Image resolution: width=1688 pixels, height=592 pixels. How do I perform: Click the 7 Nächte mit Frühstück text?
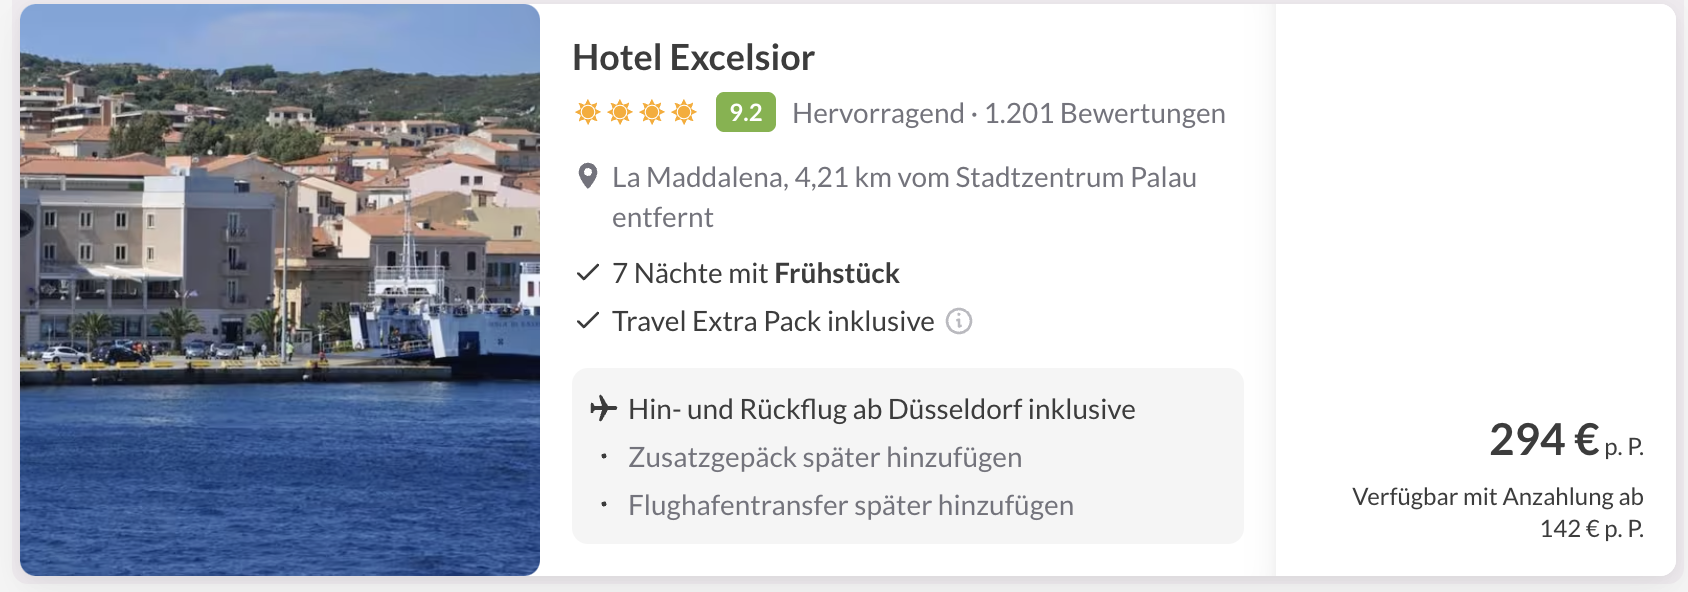[x=756, y=273]
